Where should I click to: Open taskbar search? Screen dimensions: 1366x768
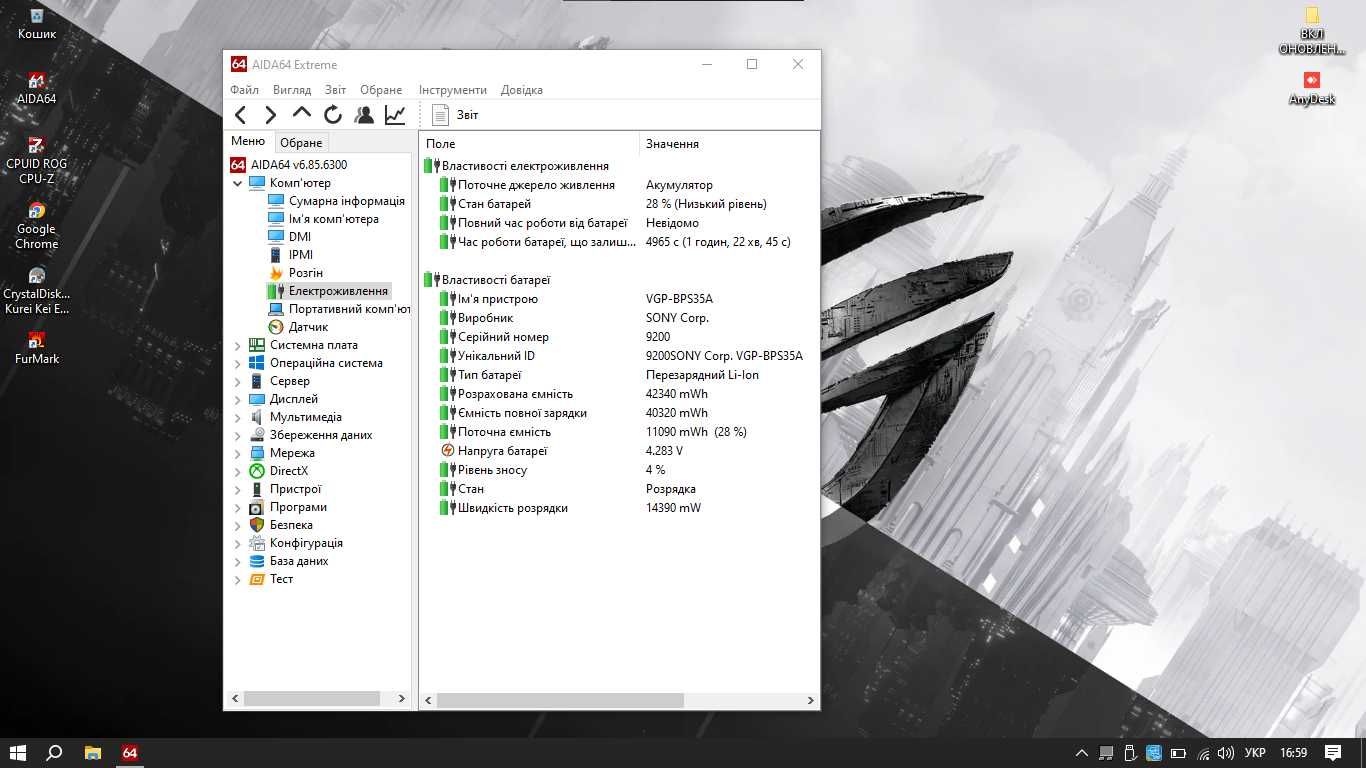(54, 752)
